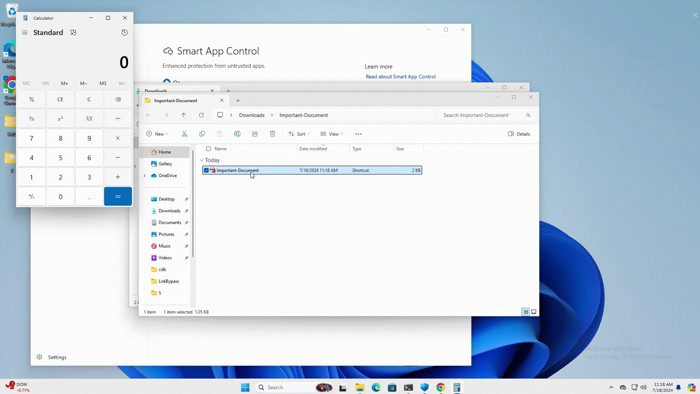Open LnkBypass folder in the navigation pane
Image resolution: width=700 pixels, height=394 pixels.
[169, 281]
